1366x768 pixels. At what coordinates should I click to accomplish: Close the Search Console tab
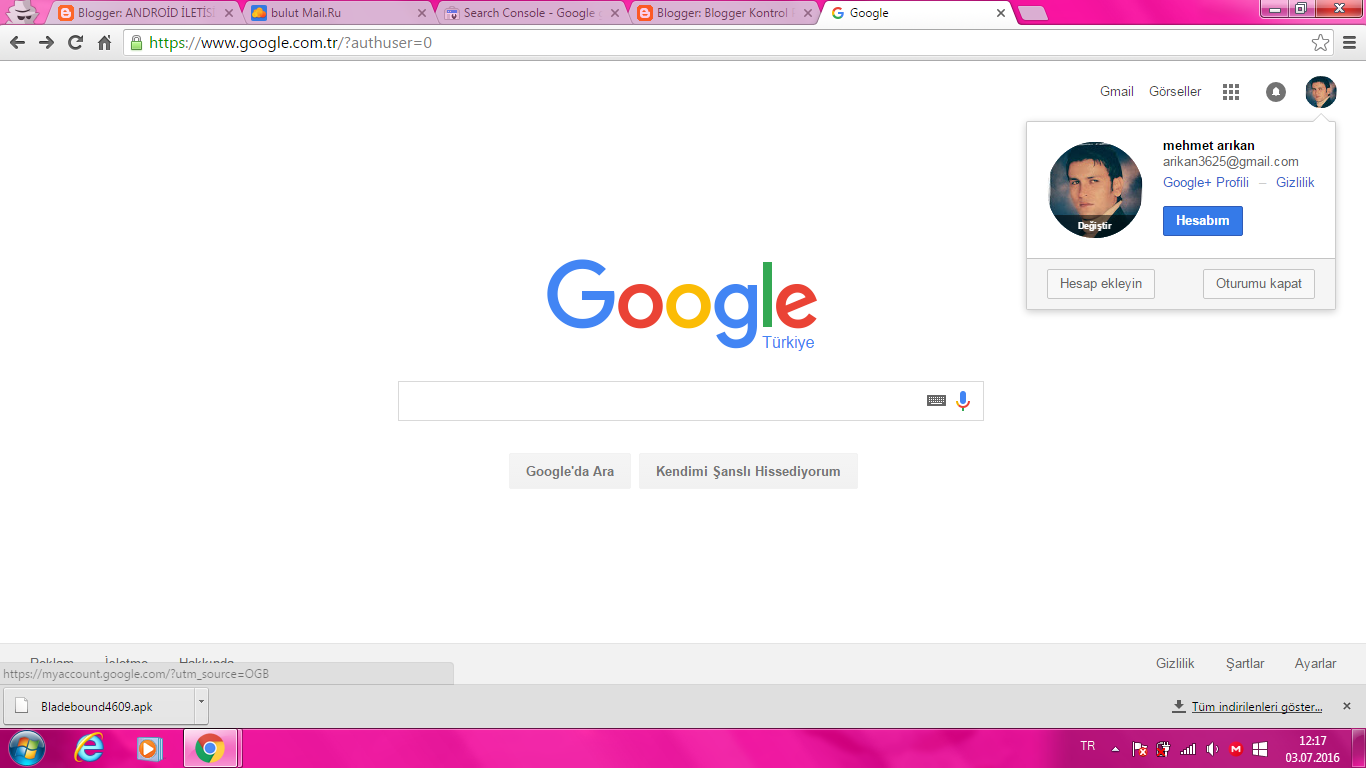click(x=614, y=14)
